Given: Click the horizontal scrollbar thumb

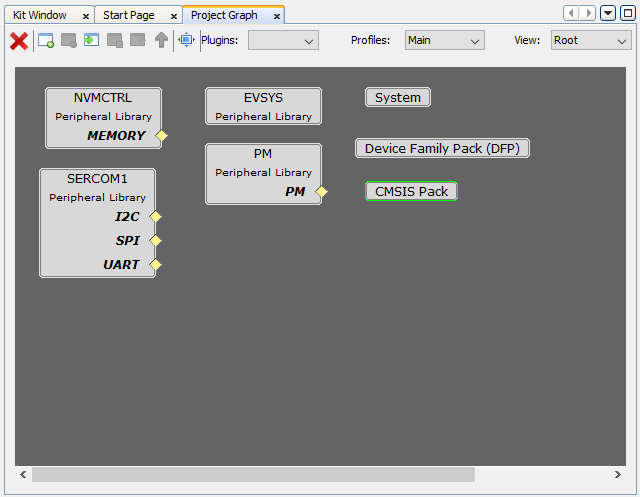Looking at the screenshot, I should click(x=253, y=474).
